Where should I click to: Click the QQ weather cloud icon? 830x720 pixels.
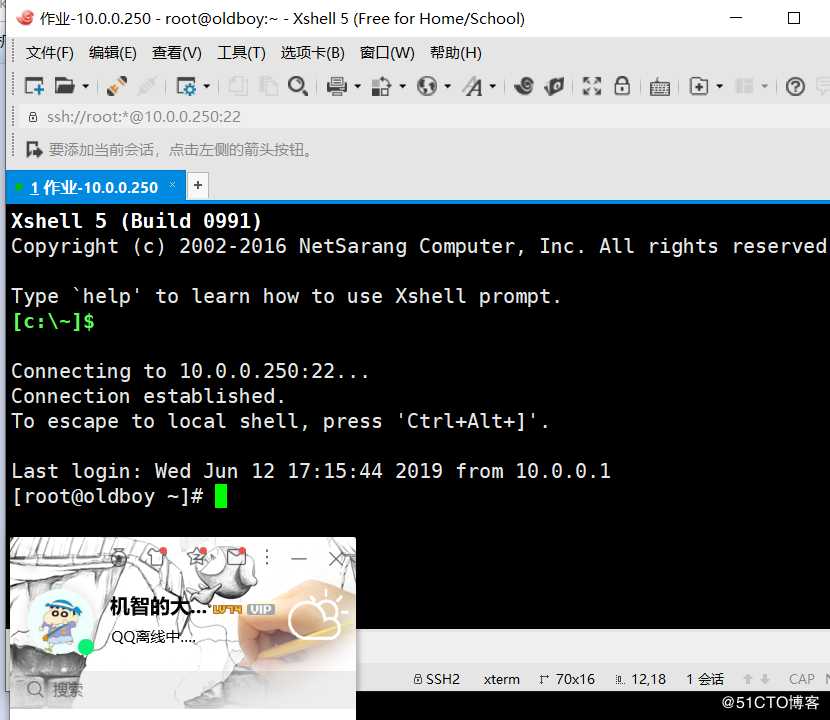click(x=317, y=616)
